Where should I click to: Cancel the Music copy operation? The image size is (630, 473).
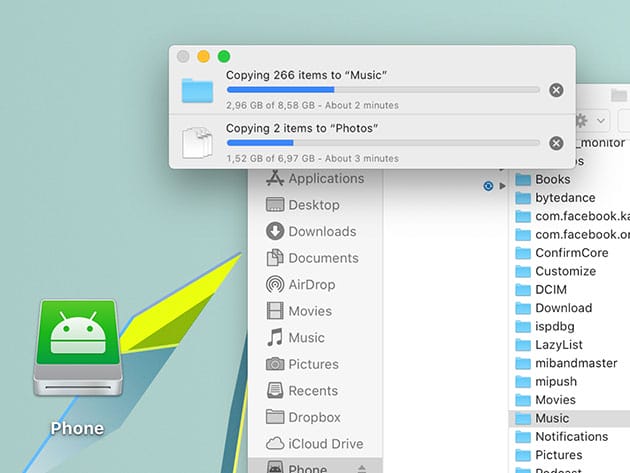click(556, 90)
